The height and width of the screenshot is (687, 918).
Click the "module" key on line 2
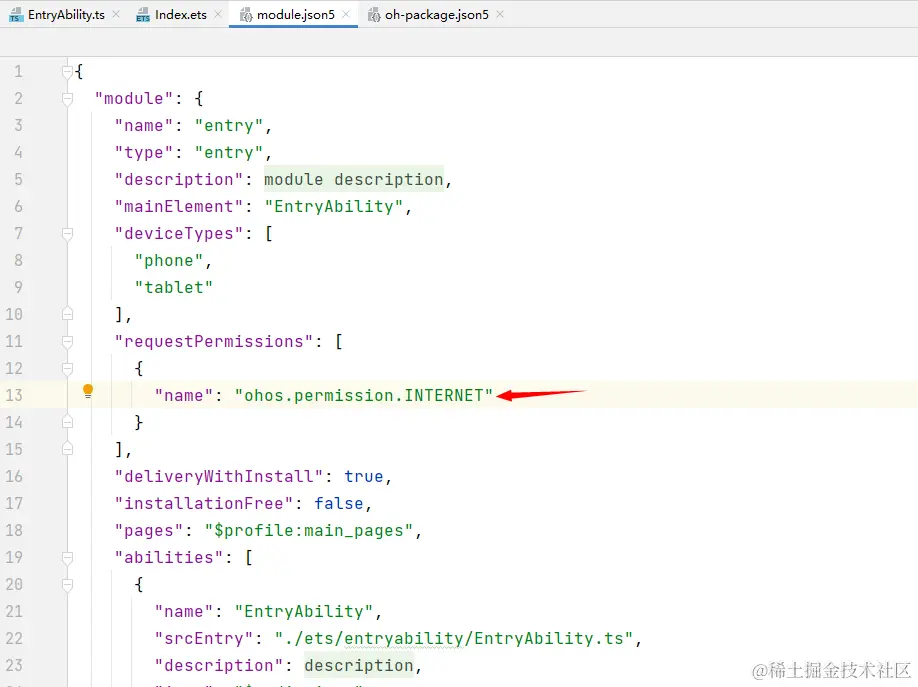134,98
